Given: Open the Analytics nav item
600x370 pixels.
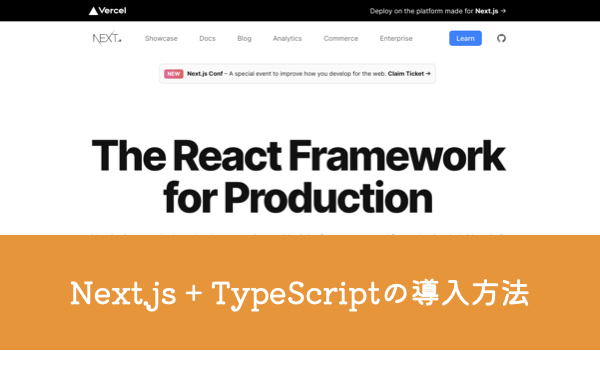Looking at the screenshot, I should pyautogui.click(x=287, y=38).
